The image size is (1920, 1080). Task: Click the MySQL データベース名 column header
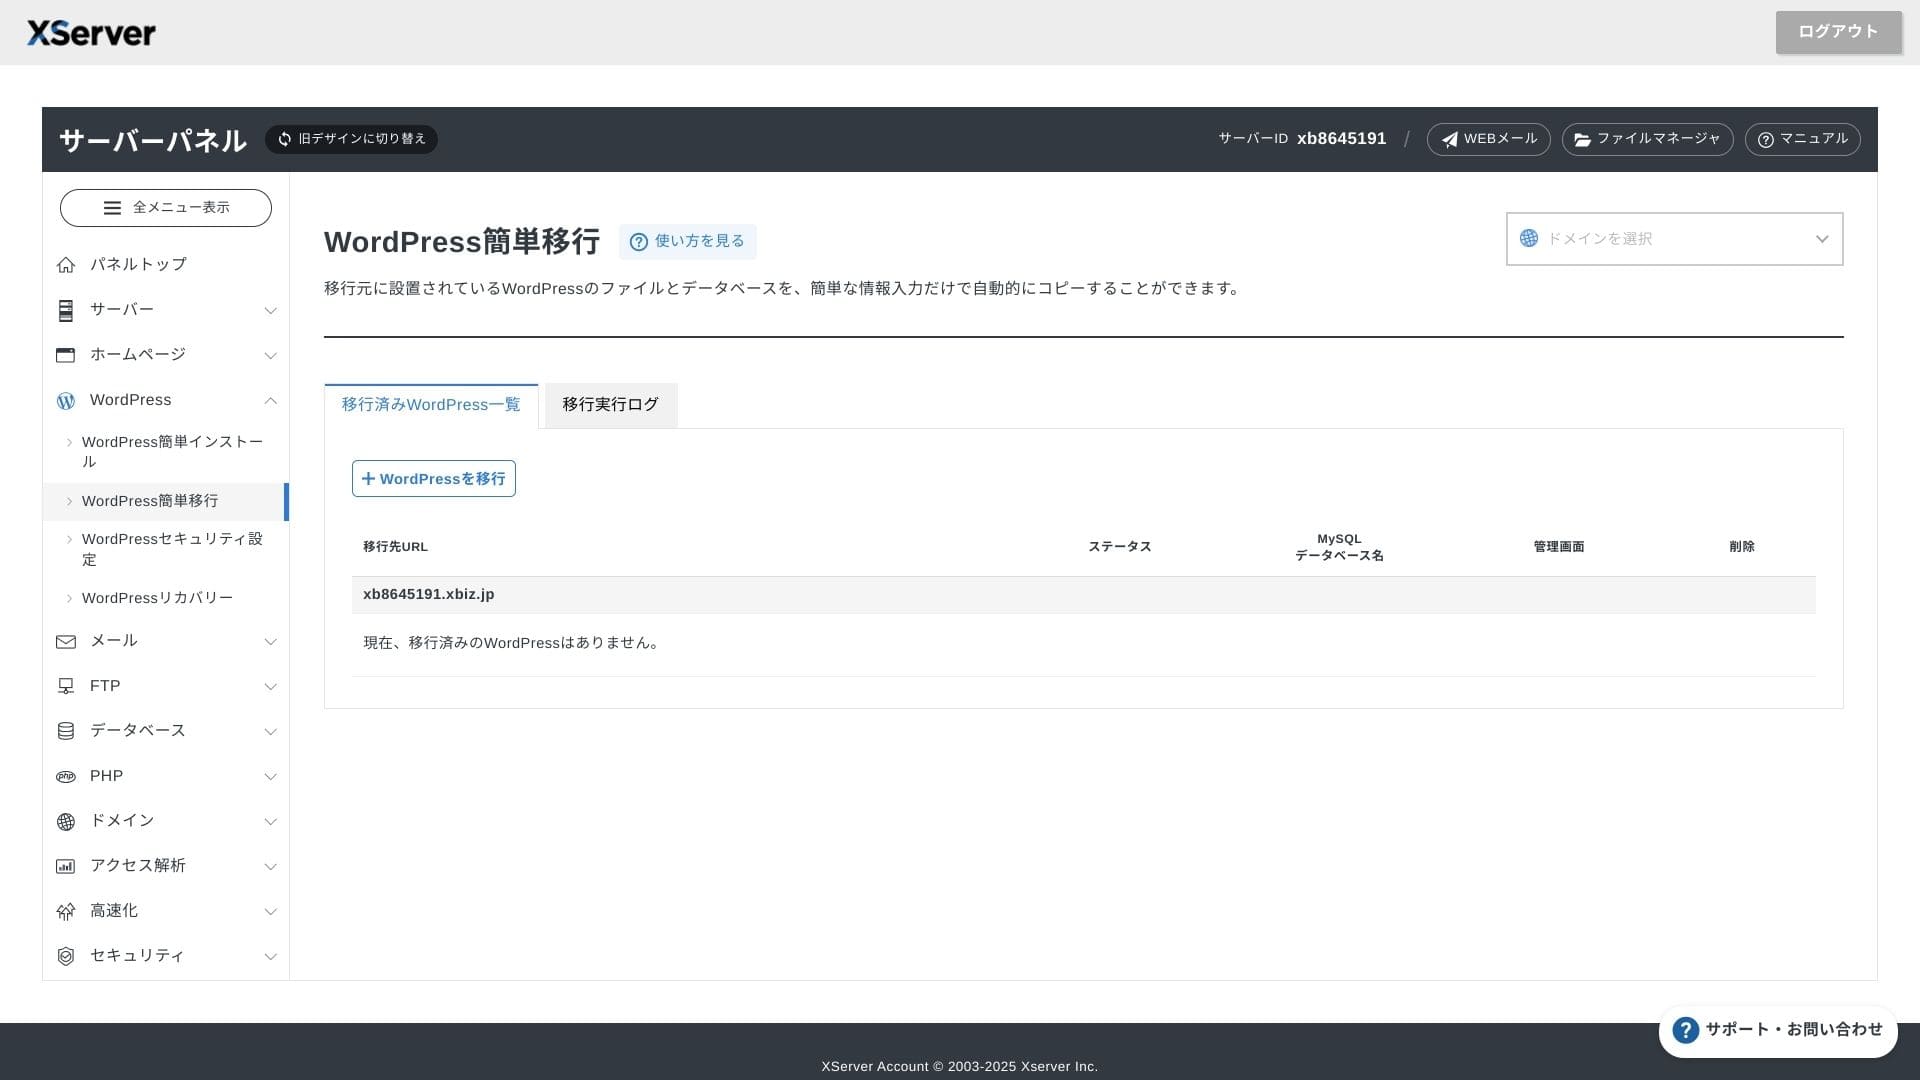tap(1339, 547)
